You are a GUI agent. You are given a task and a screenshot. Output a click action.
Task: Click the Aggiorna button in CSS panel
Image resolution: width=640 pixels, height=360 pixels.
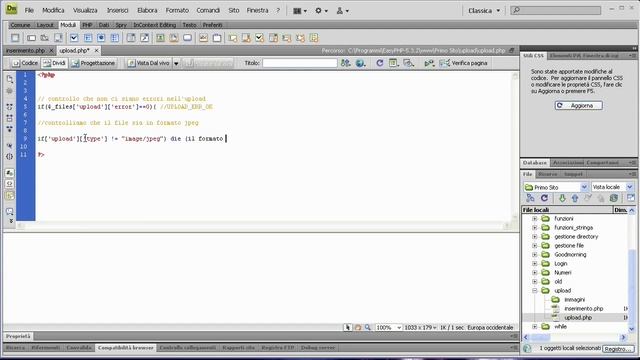tap(578, 105)
